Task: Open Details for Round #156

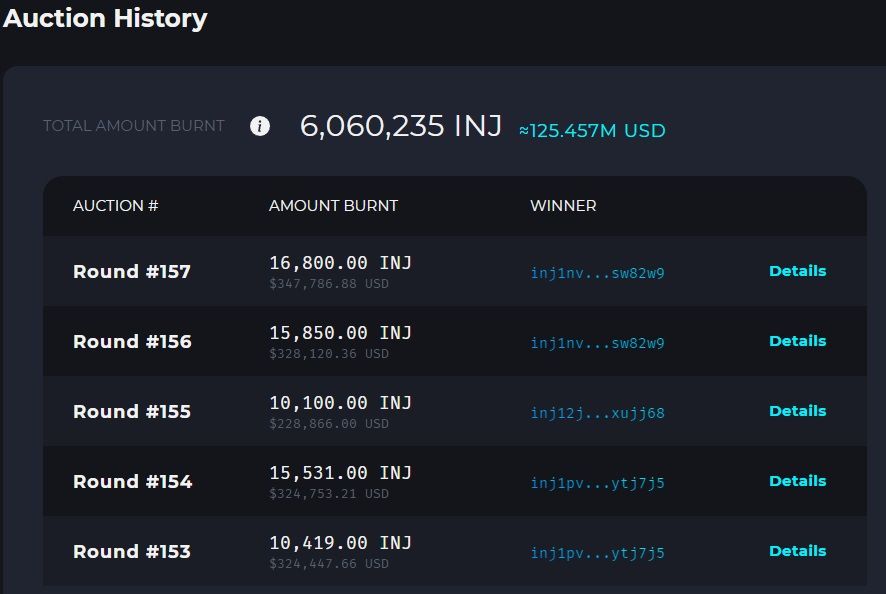Action: (x=797, y=341)
